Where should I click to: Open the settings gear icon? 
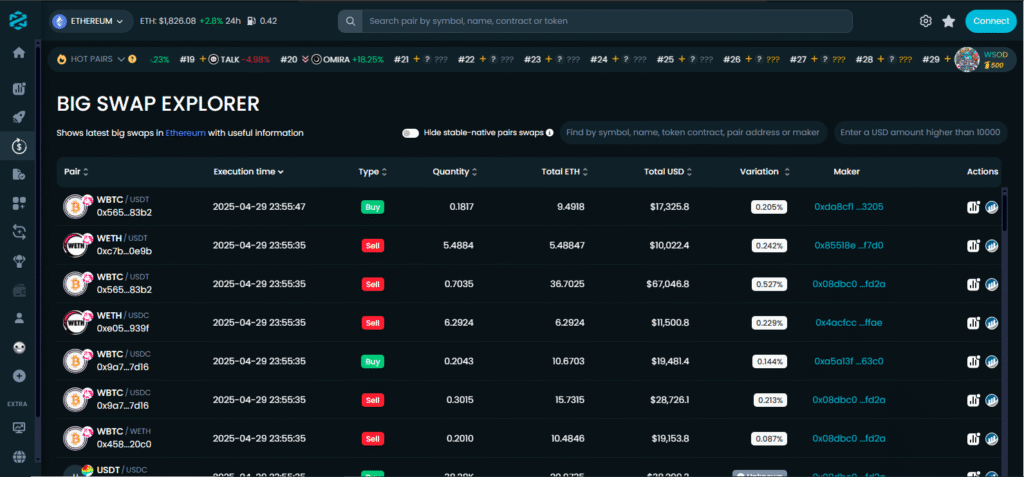[925, 21]
